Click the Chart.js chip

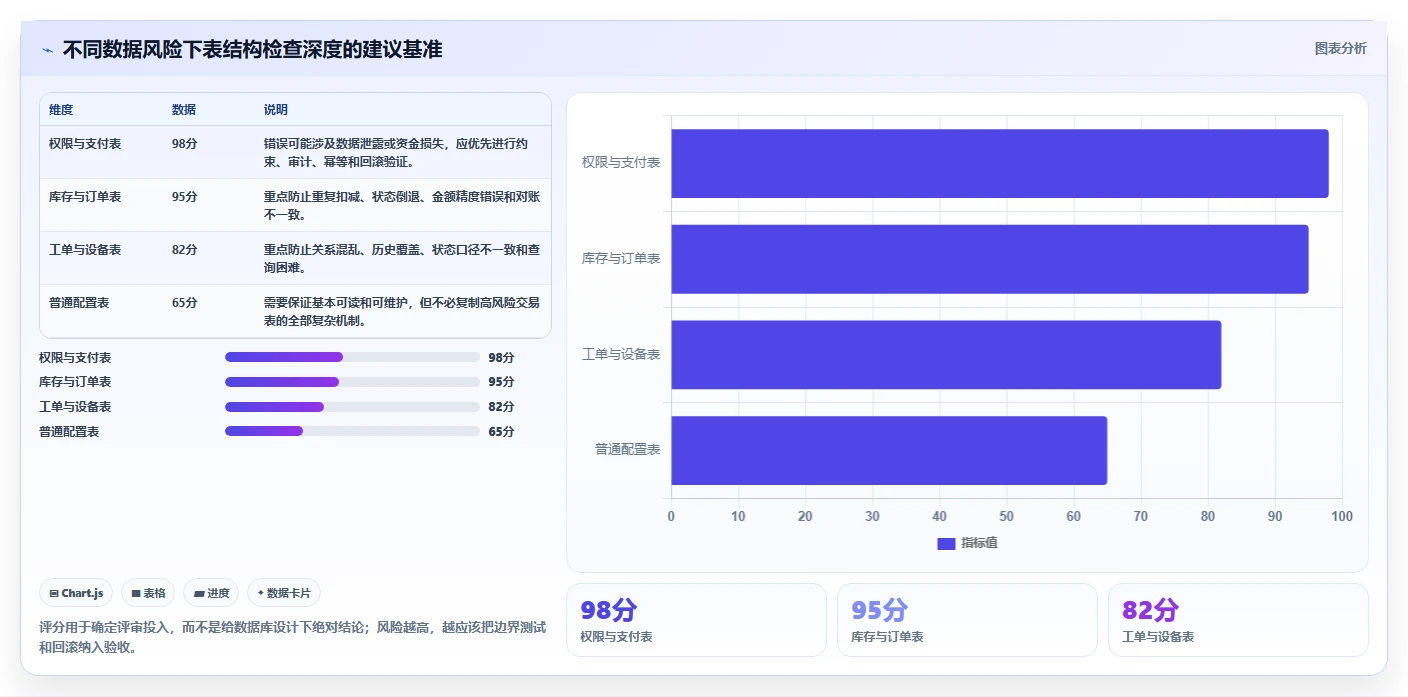[77, 593]
